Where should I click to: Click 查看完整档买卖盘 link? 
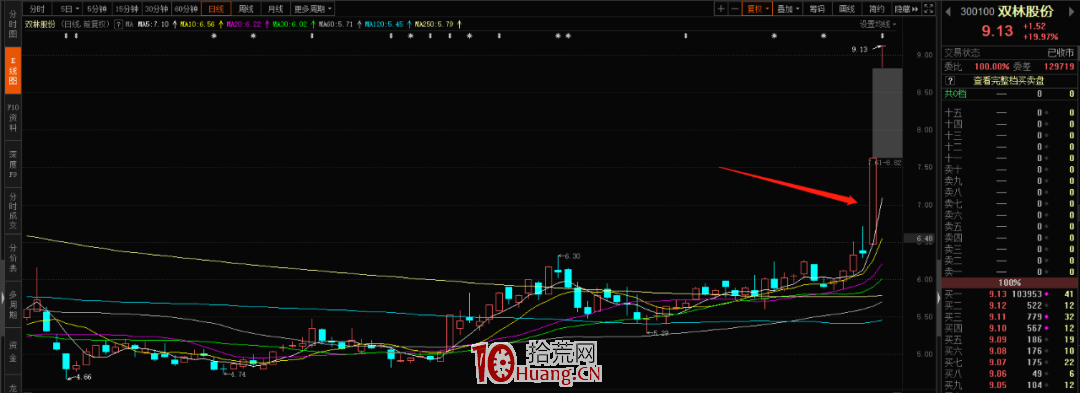[1008, 81]
